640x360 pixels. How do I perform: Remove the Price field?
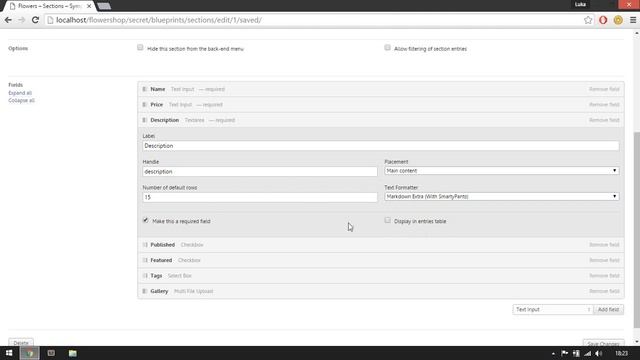coord(604,104)
